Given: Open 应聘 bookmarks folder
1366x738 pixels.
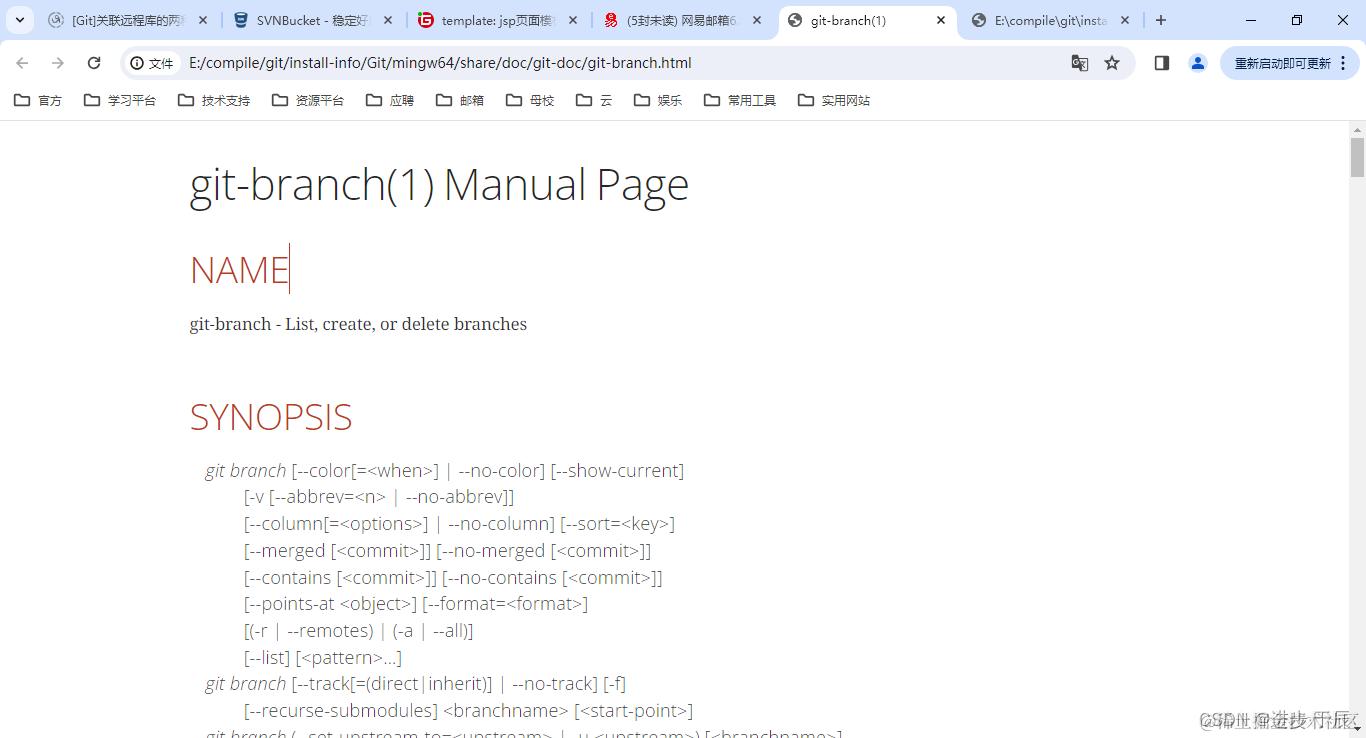Looking at the screenshot, I should 390,100.
